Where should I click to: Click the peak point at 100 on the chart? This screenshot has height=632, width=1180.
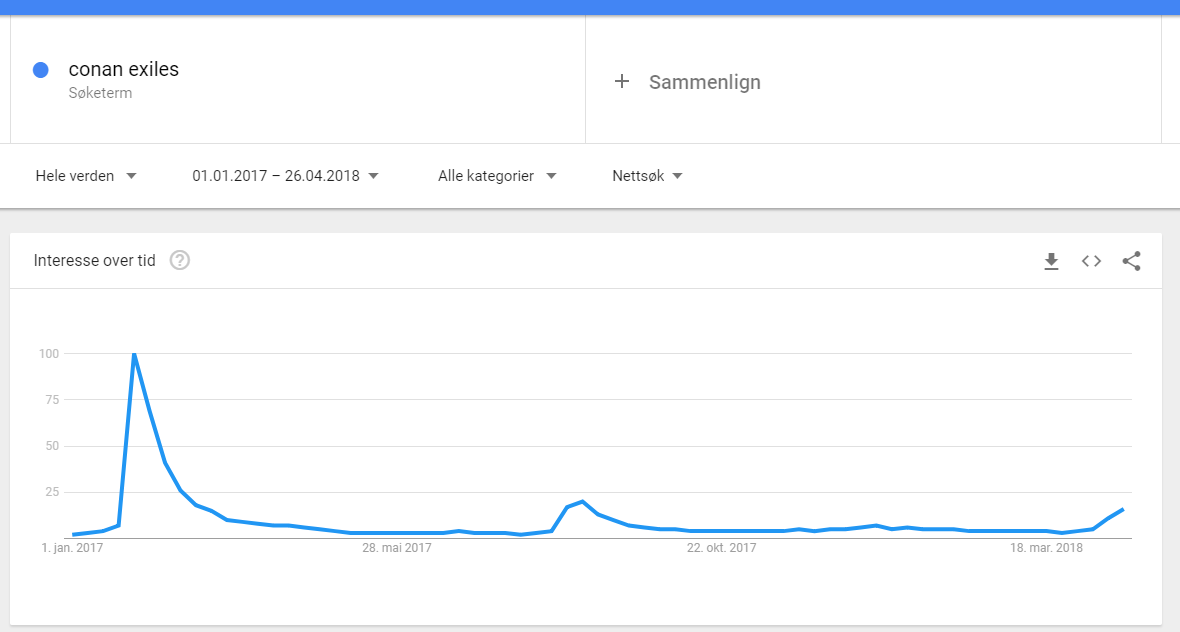click(134, 354)
